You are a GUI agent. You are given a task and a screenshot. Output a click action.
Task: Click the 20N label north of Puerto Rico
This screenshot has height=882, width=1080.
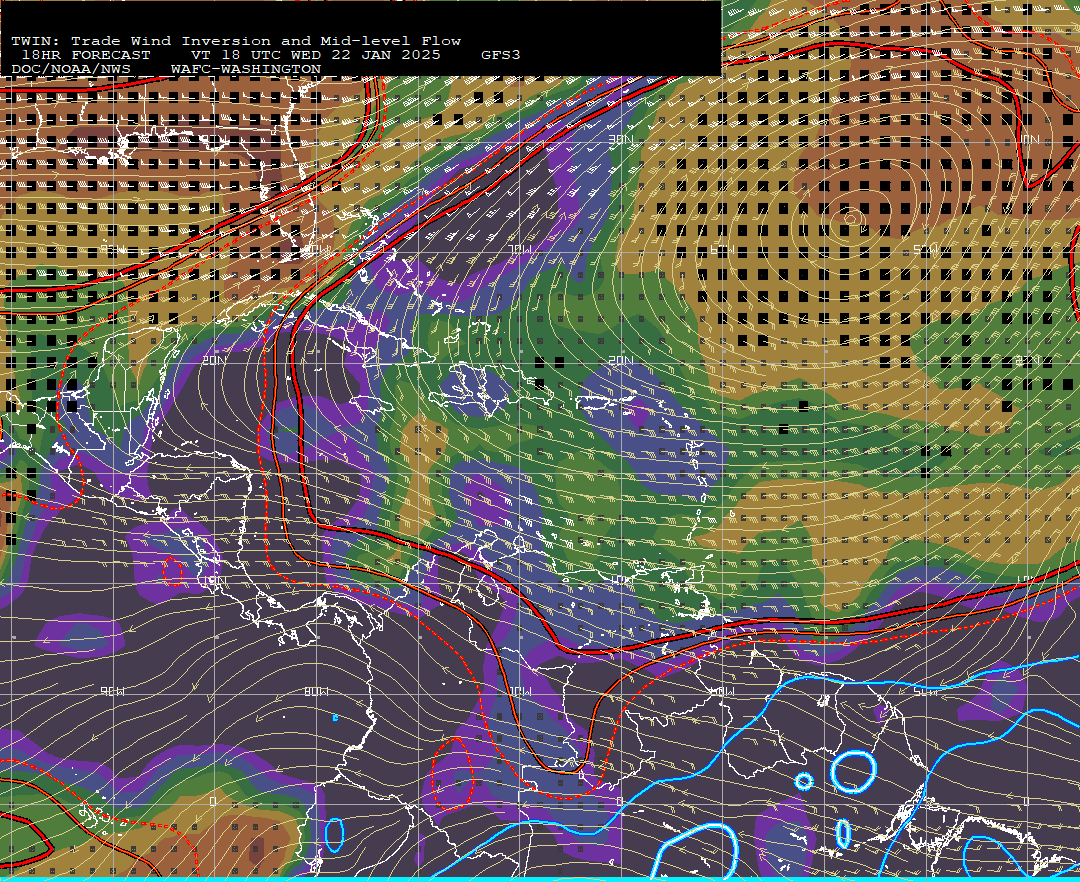(621, 361)
